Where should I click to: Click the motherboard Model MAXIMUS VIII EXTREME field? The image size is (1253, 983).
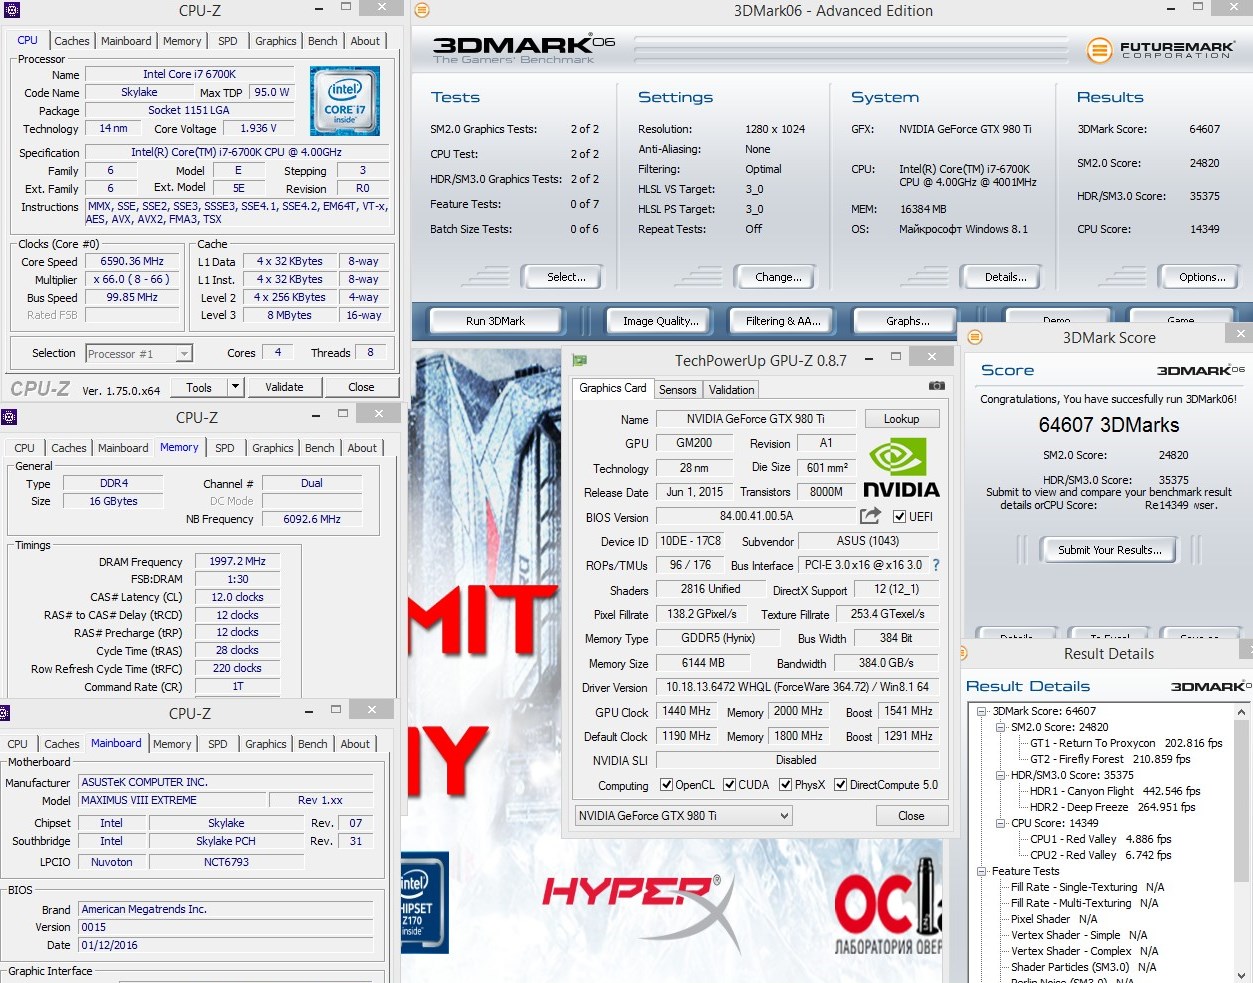tap(172, 800)
